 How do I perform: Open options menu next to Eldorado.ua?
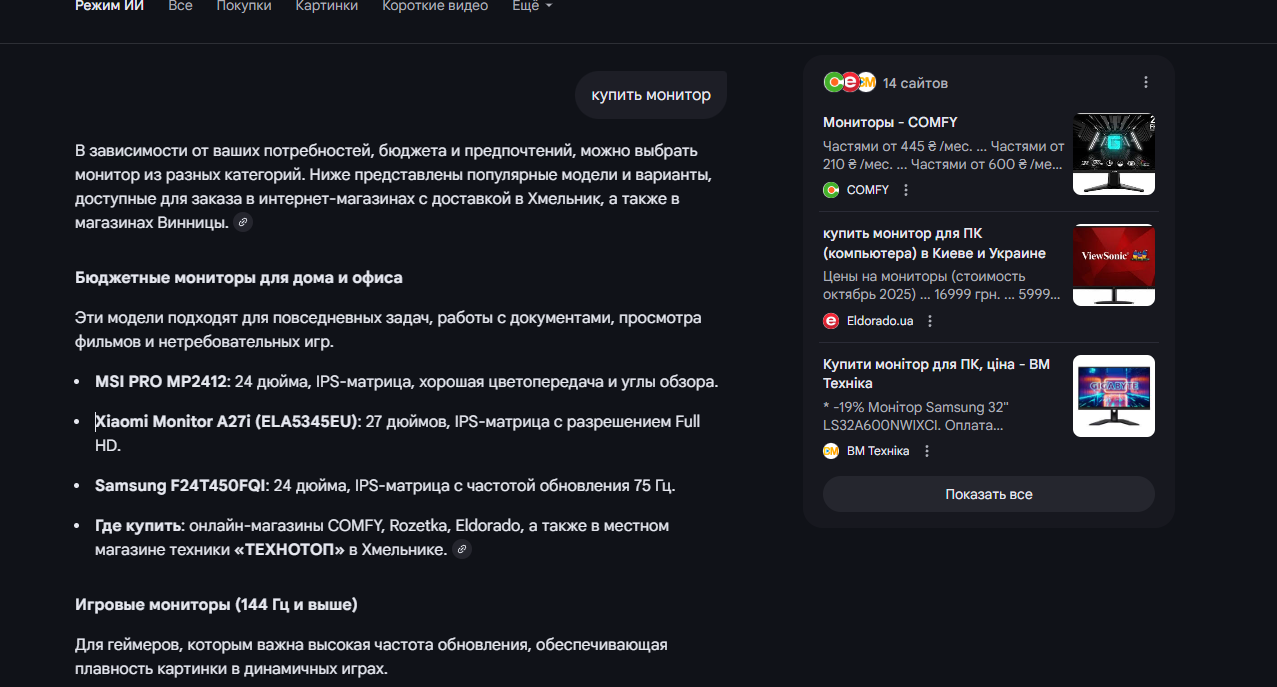(930, 321)
